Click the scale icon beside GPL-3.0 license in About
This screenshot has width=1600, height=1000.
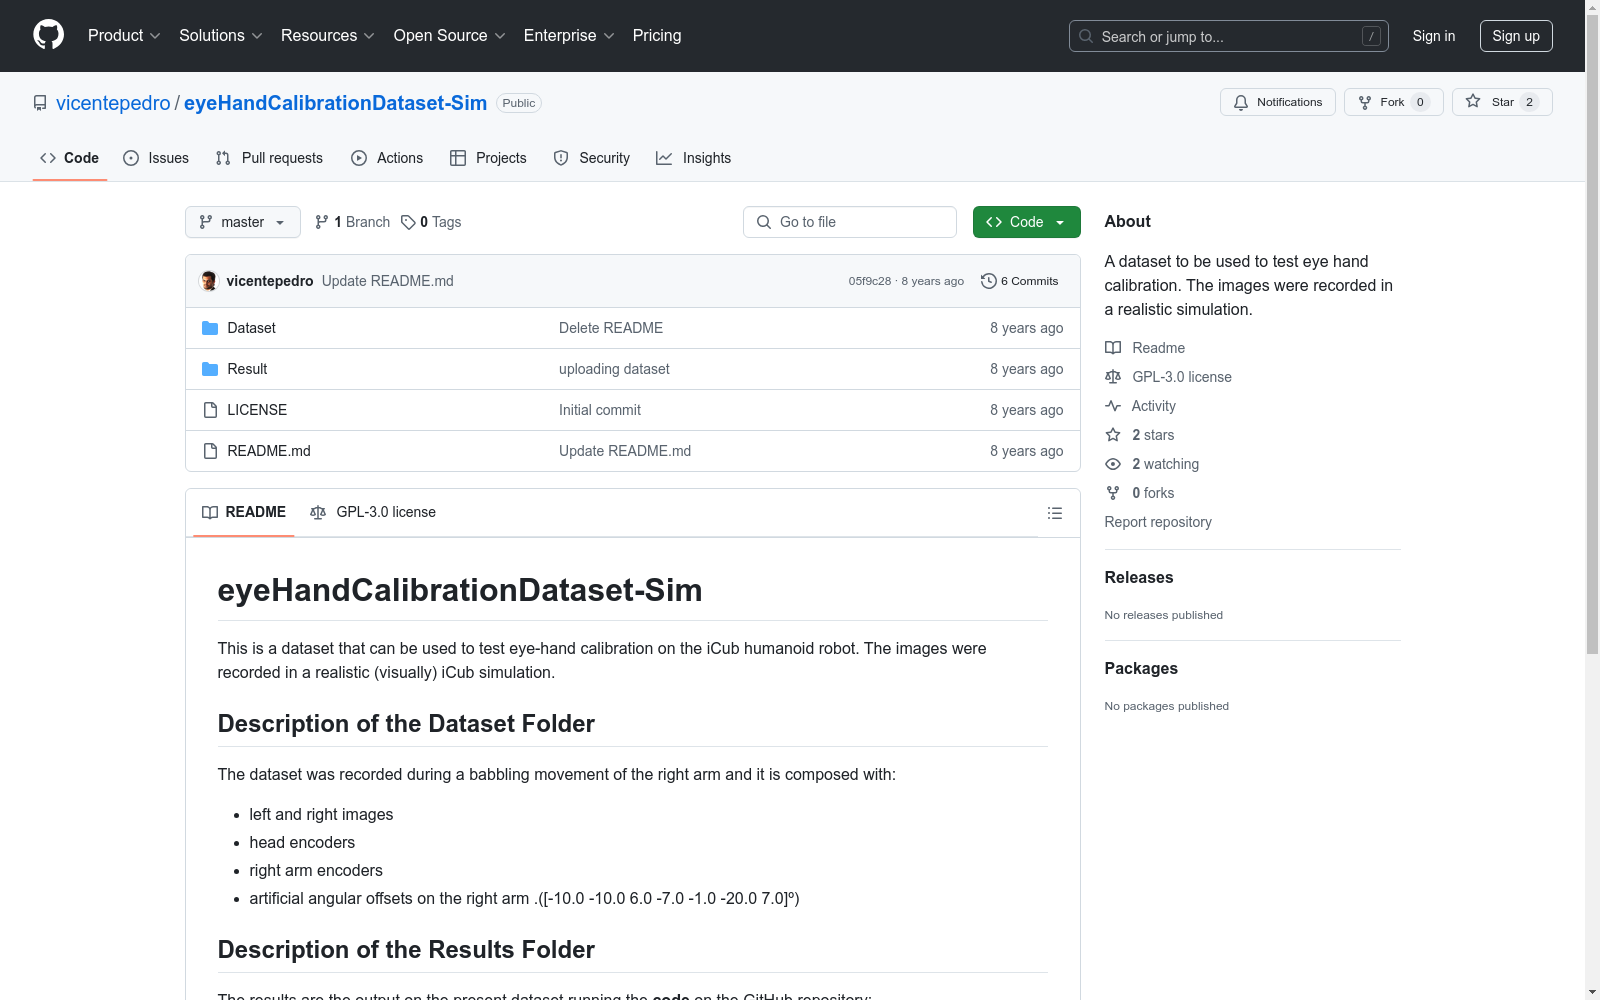click(1113, 377)
